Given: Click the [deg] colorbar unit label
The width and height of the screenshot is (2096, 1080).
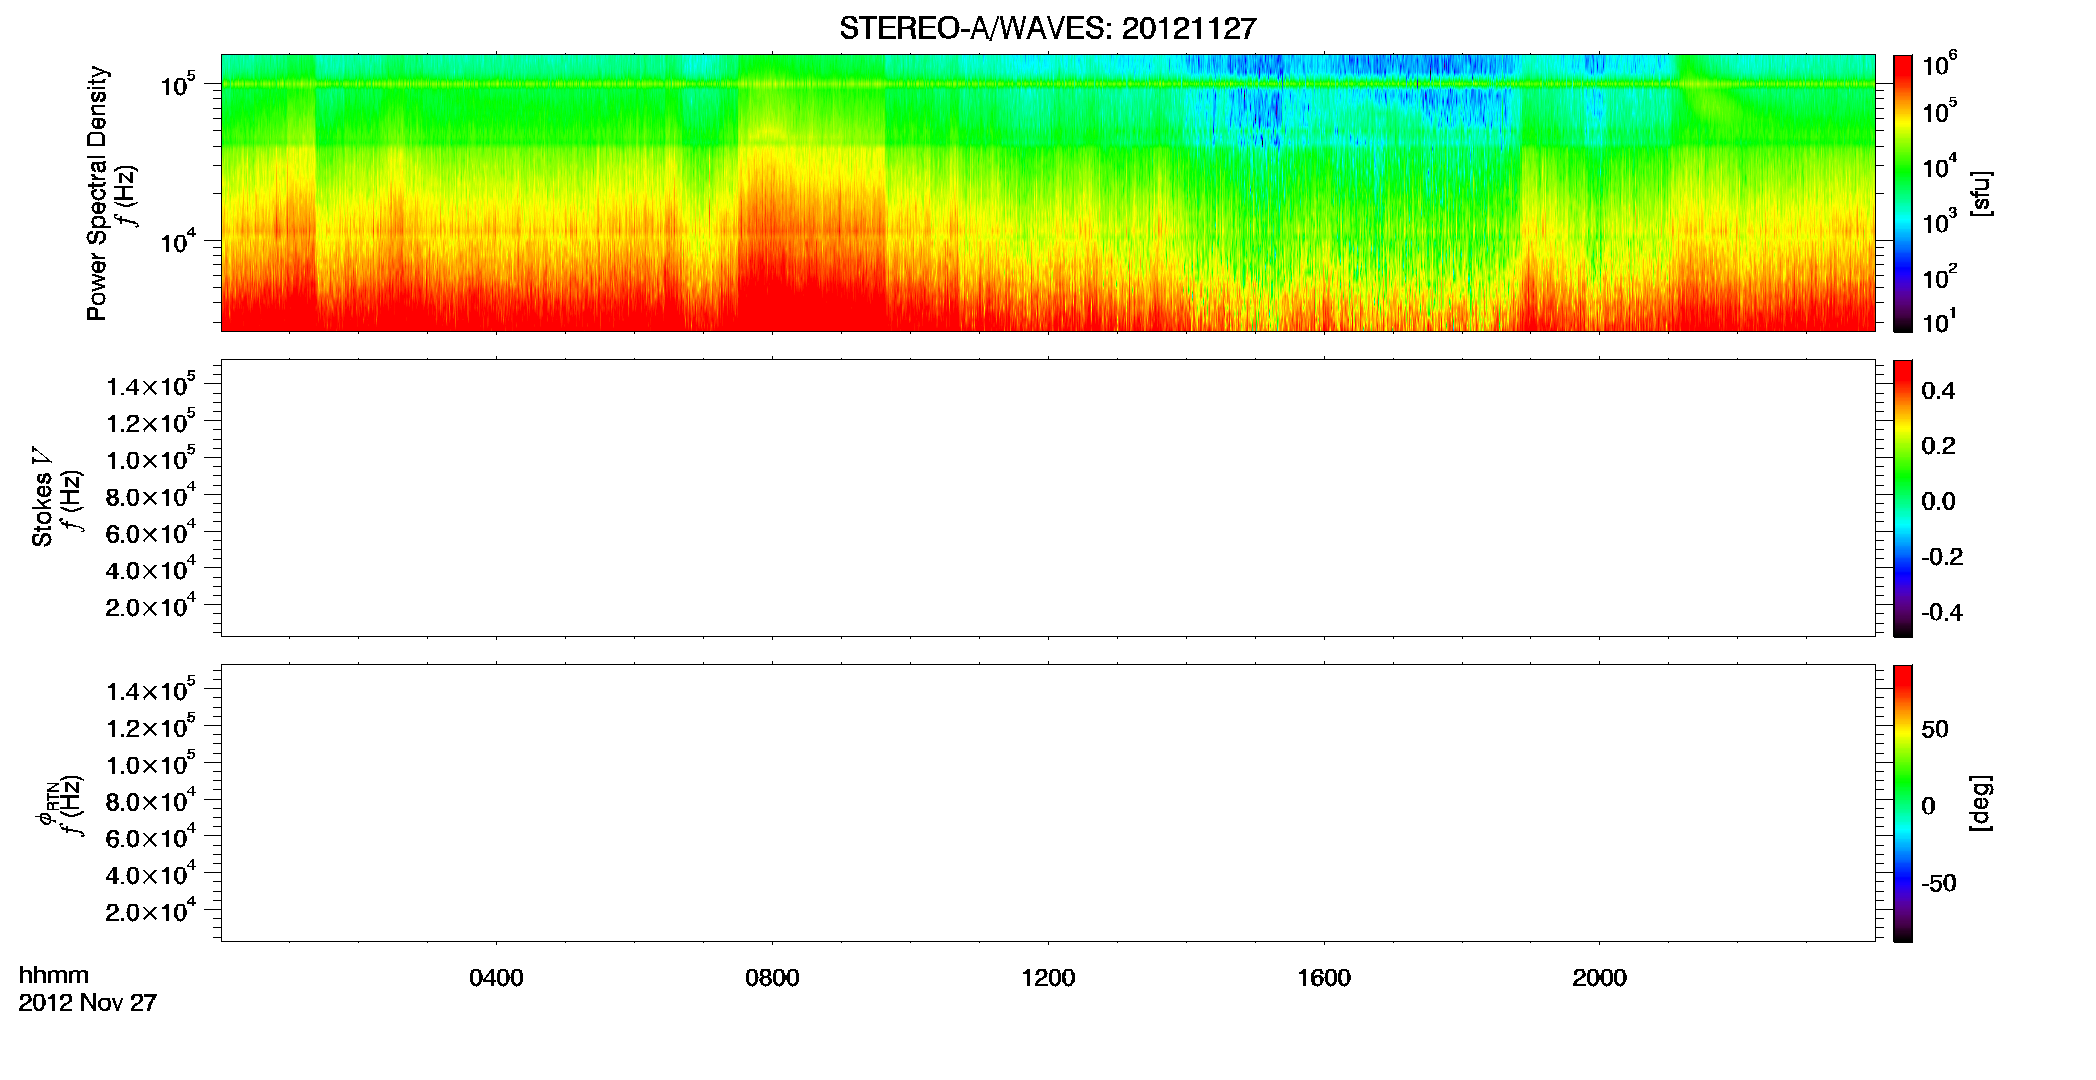Looking at the screenshot, I should click(x=1980, y=802).
